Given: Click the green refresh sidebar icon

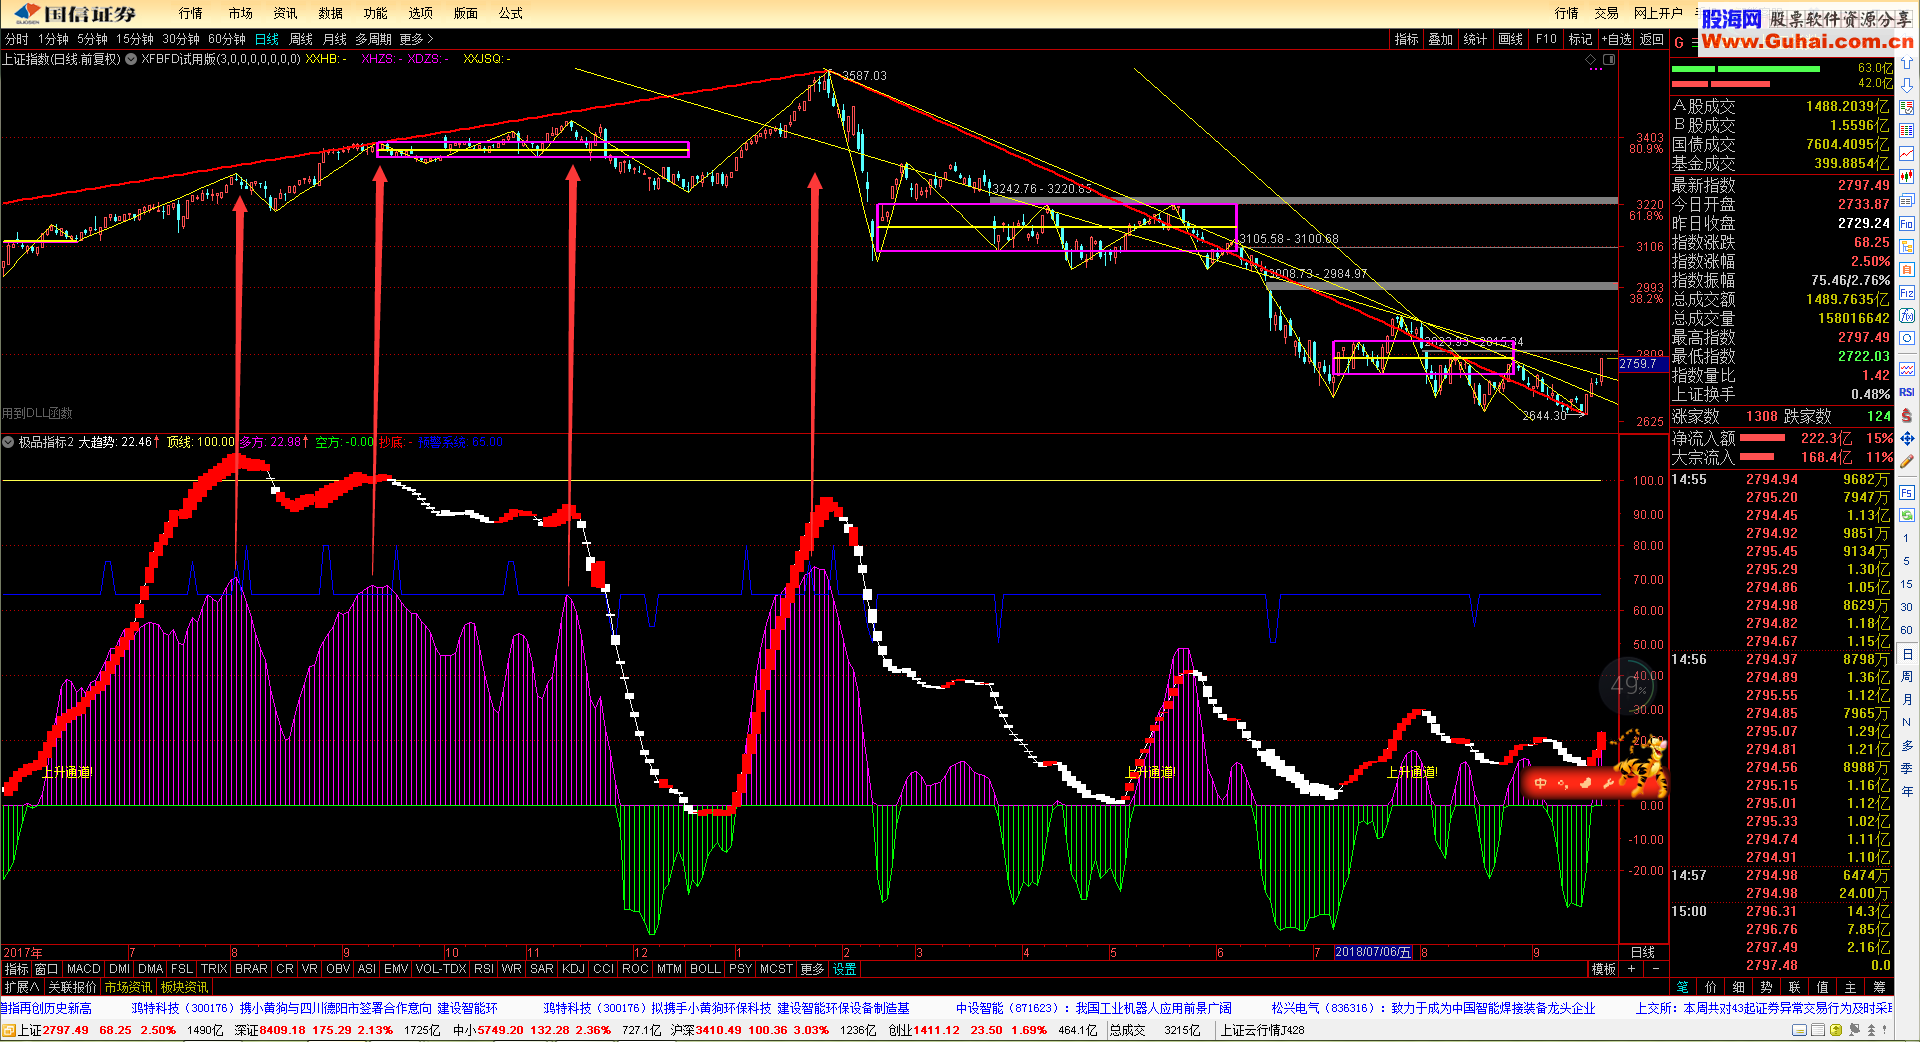Looking at the screenshot, I should click(x=1907, y=513).
